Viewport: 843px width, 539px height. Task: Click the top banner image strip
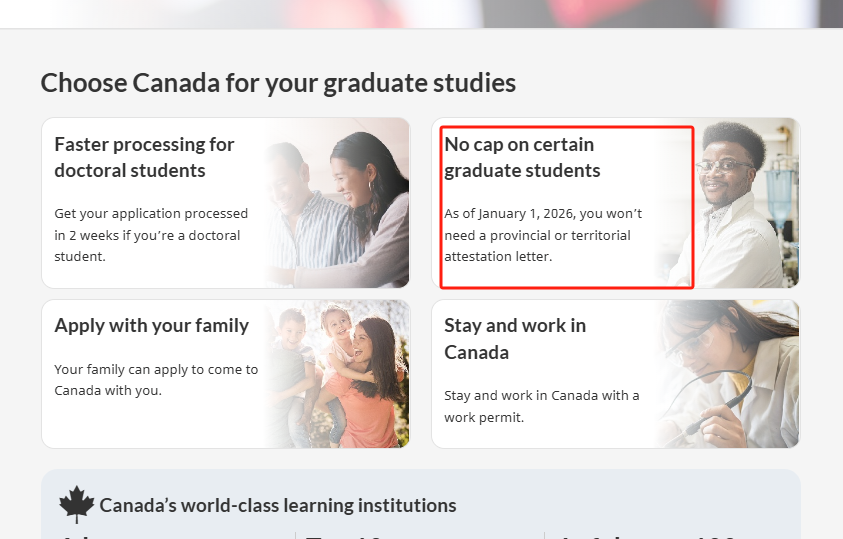tap(421, 13)
